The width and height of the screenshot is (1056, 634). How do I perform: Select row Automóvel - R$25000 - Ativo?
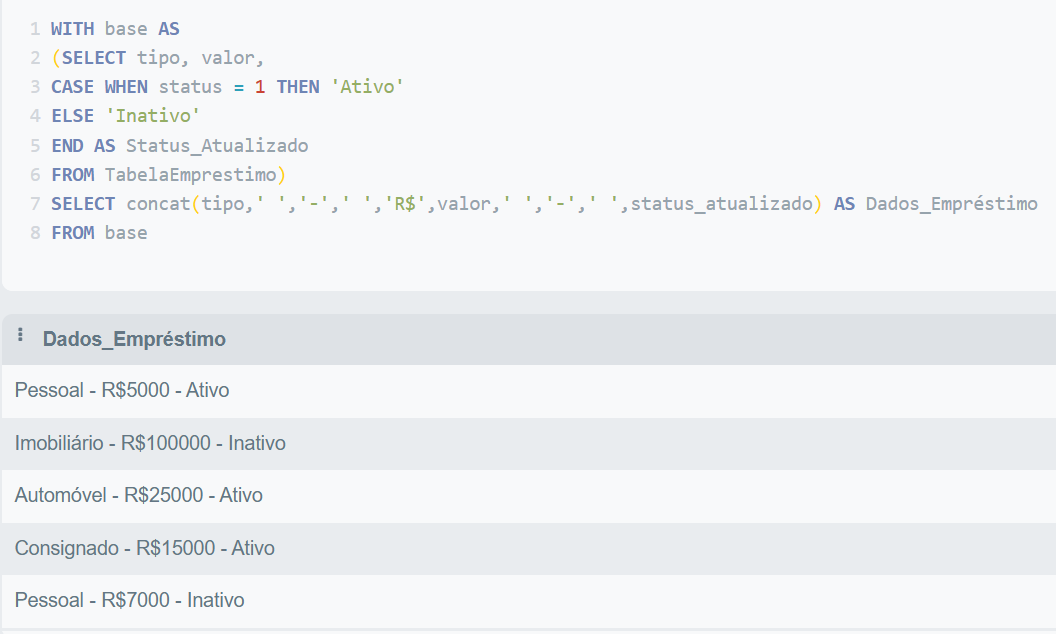pyautogui.click(x=139, y=495)
